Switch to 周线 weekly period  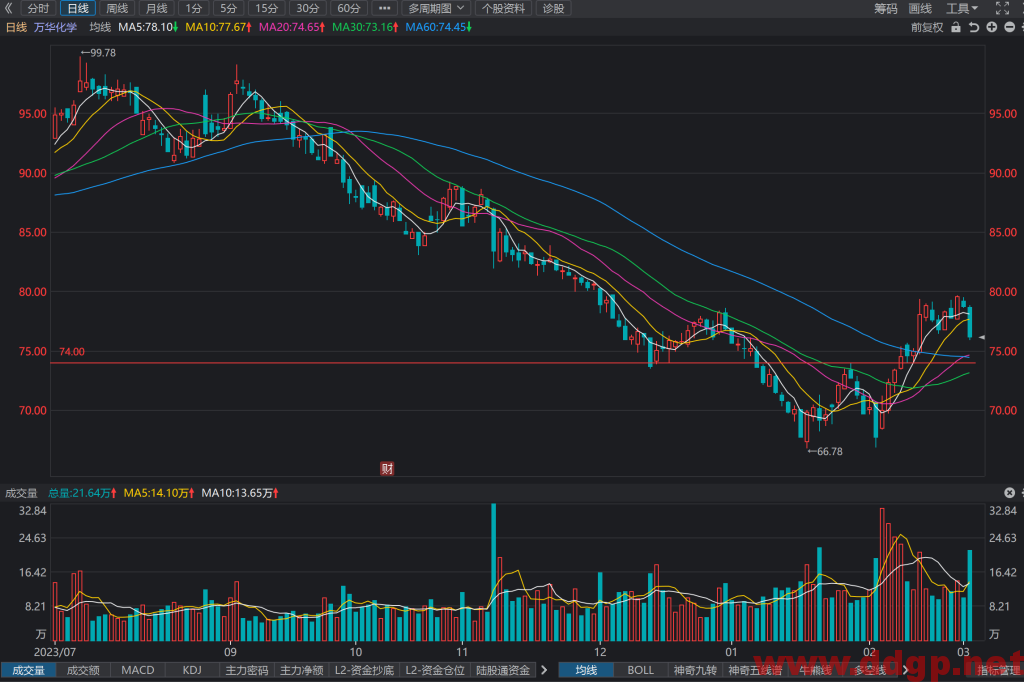[117, 8]
